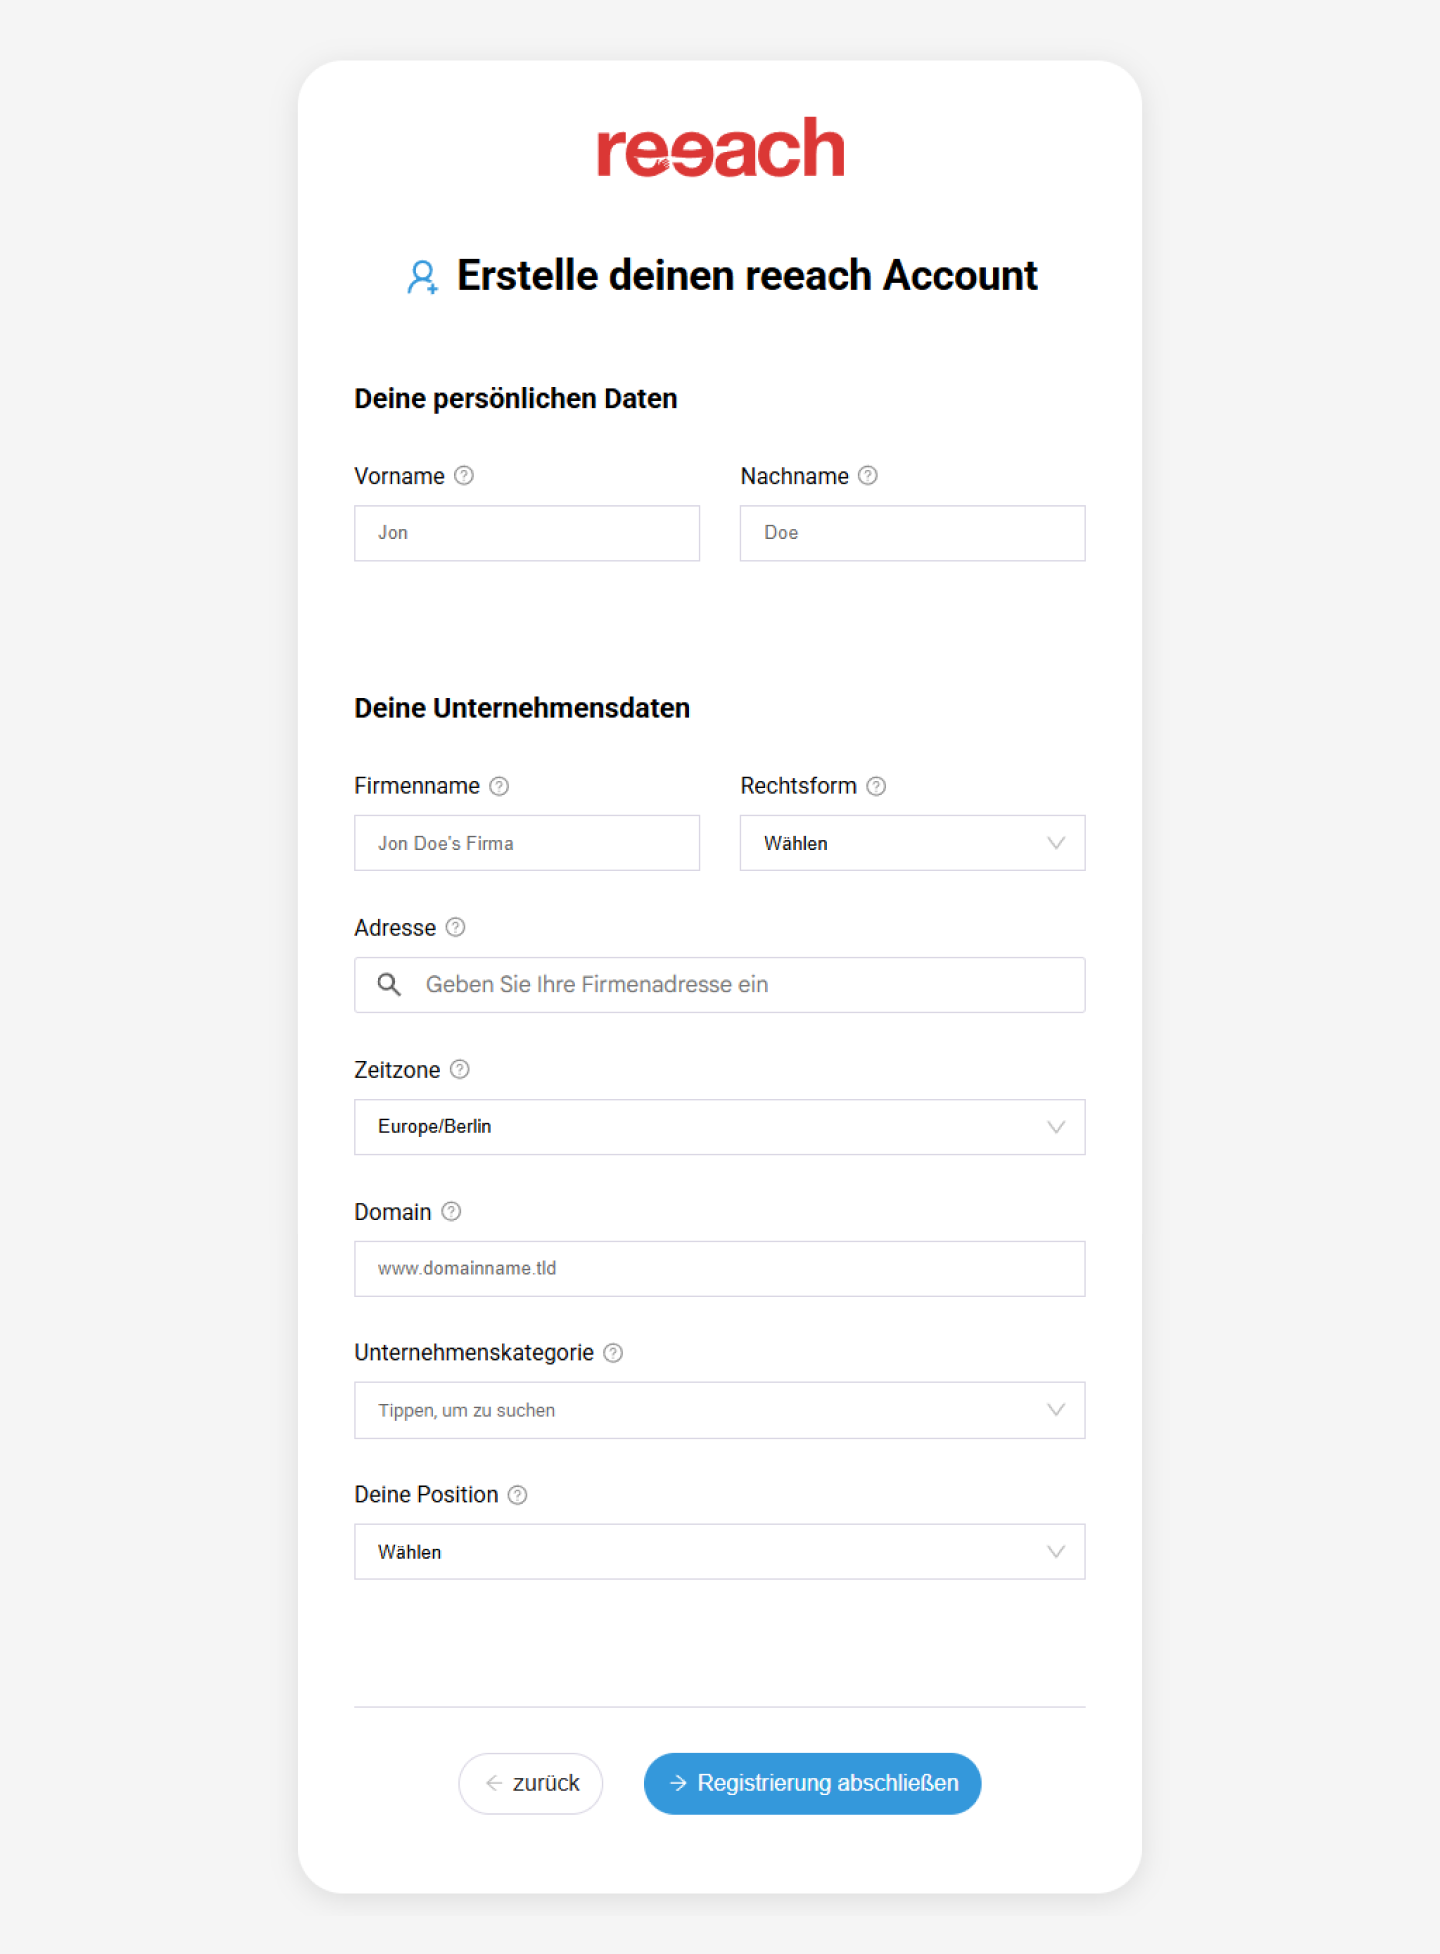Screen dimensions: 1440x1954
Task: Expand the Zeitzone Europe/Berlin dropdown
Action: (719, 1127)
